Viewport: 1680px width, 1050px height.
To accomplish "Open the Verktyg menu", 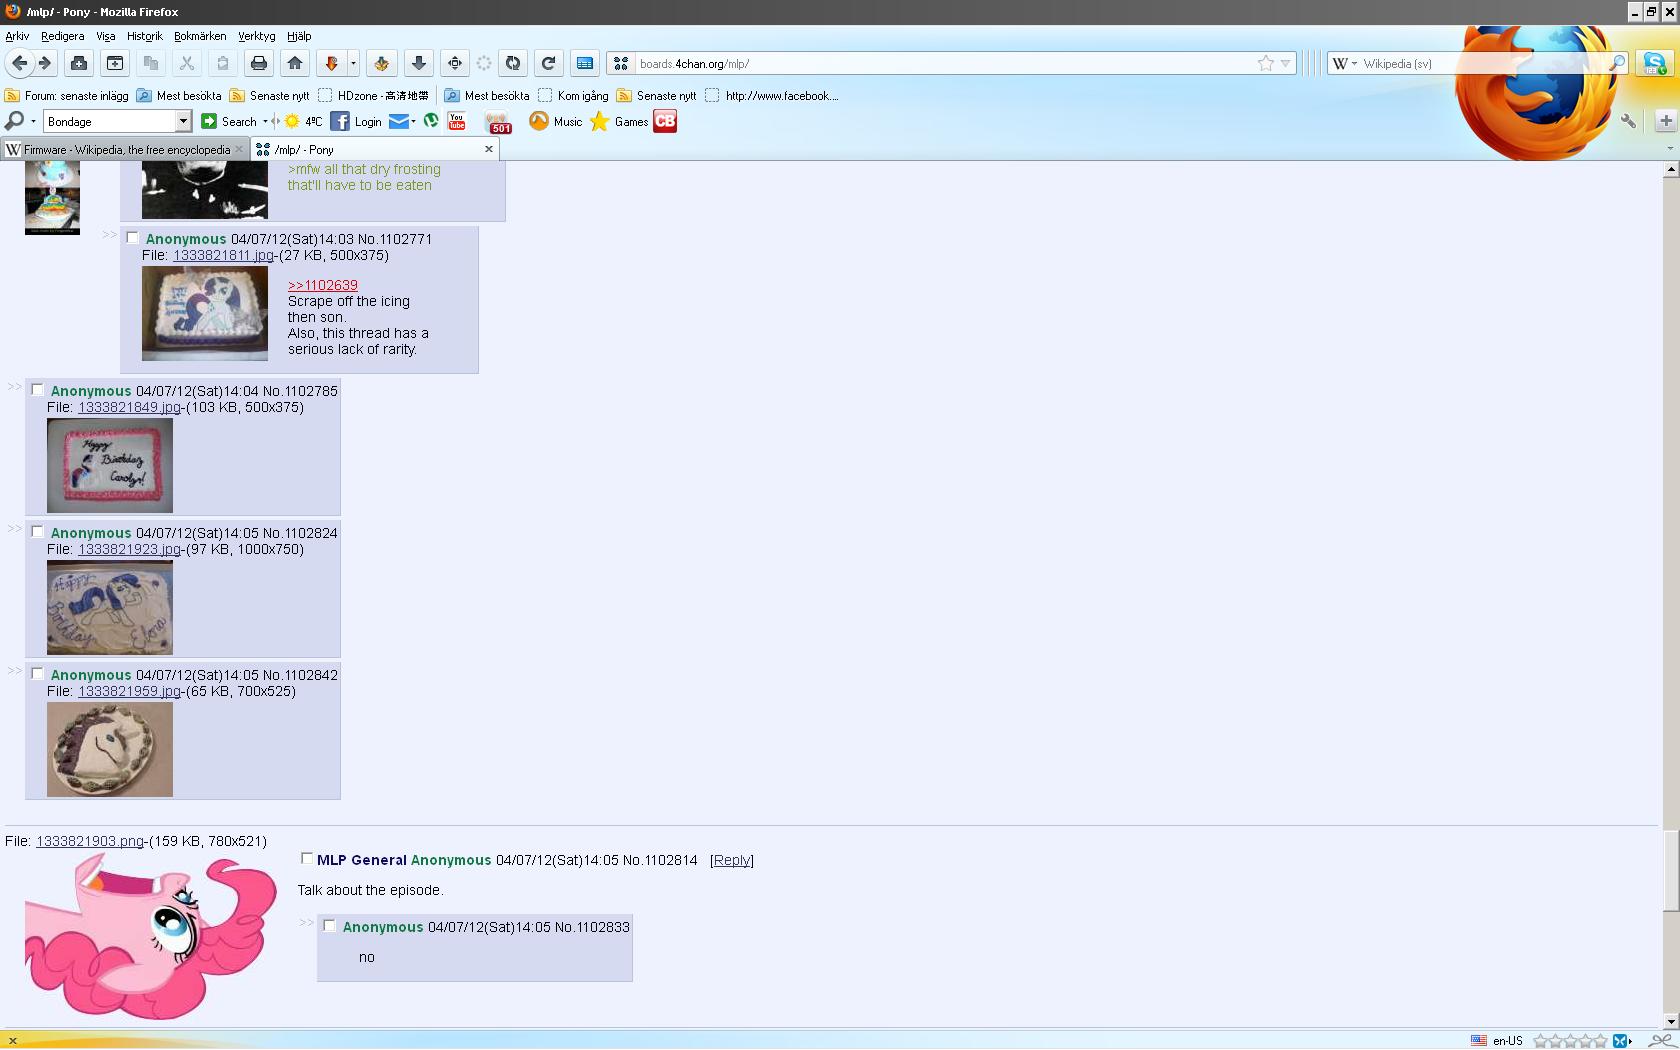I will [256, 36].
